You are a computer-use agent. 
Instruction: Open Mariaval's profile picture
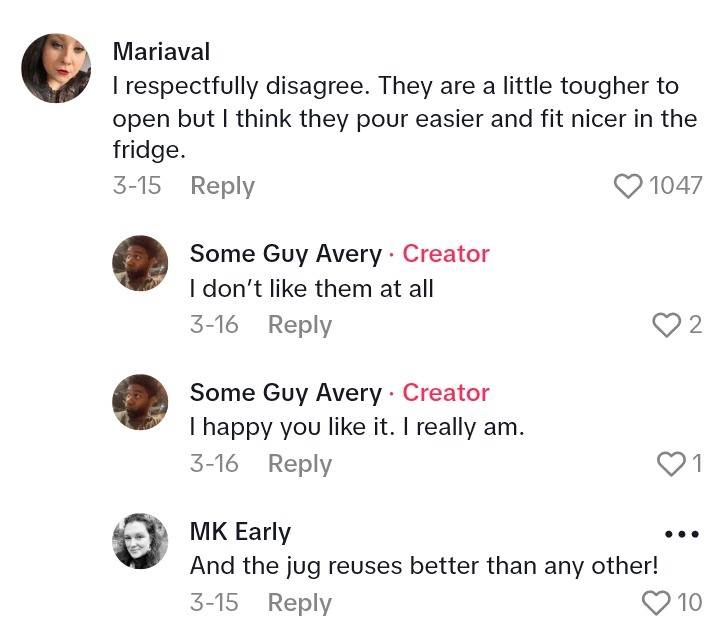pos(50,68)
